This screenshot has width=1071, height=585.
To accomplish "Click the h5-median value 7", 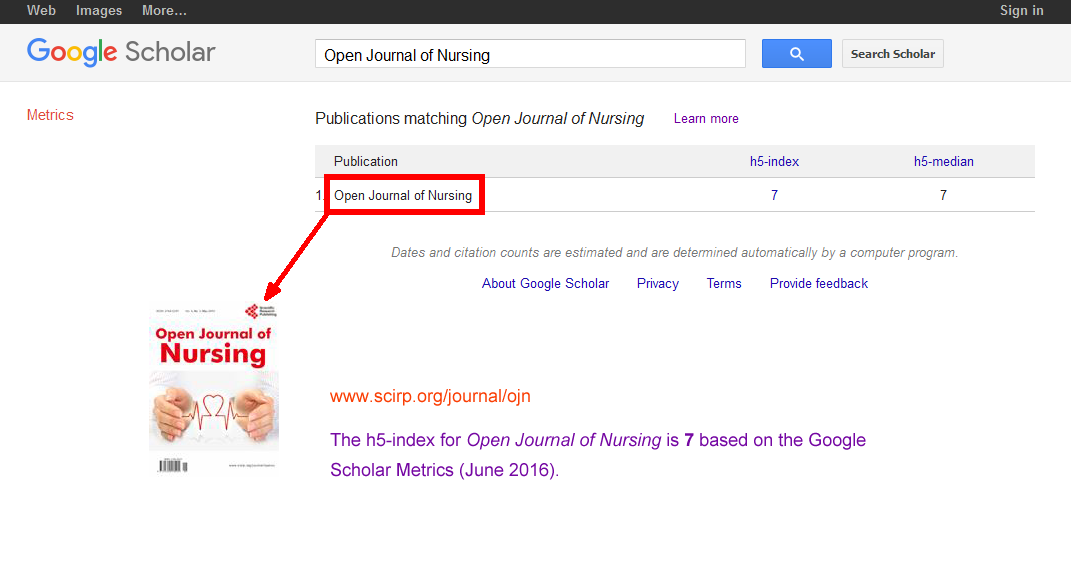I will click(x=943, y=195).
